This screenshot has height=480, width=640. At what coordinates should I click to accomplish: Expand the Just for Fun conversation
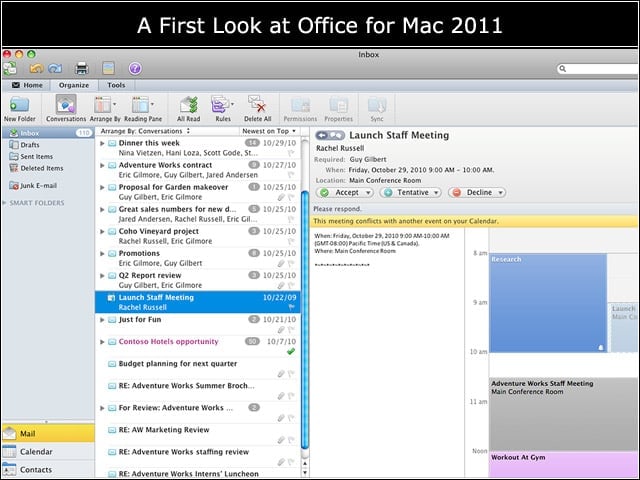click(x=102, y=320)
